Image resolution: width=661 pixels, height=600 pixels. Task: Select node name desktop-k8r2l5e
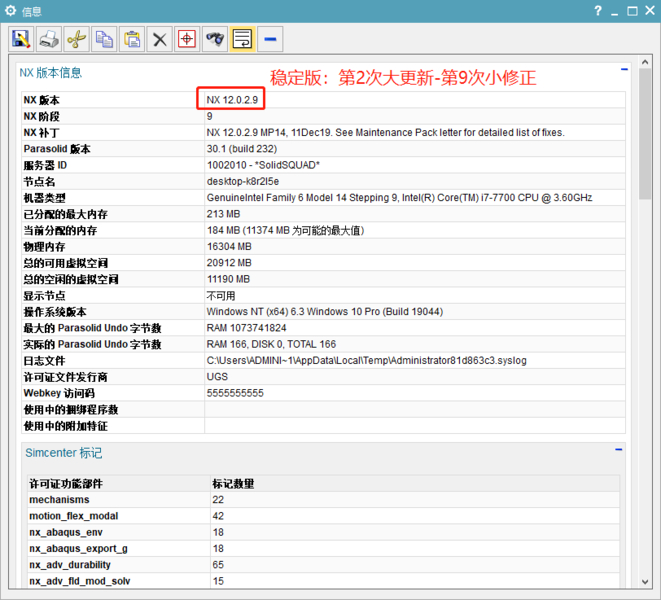coord(243,181)
